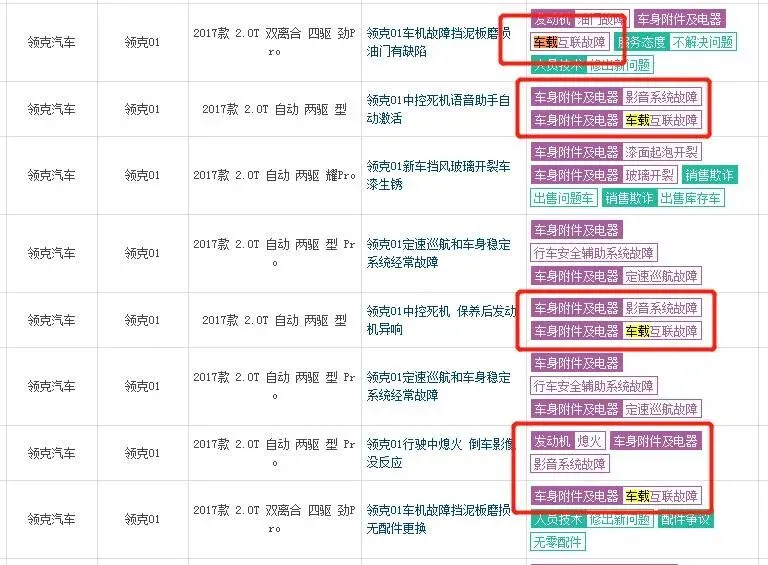Click 车载互联故障 tag in 无配件更换 row

662,496
